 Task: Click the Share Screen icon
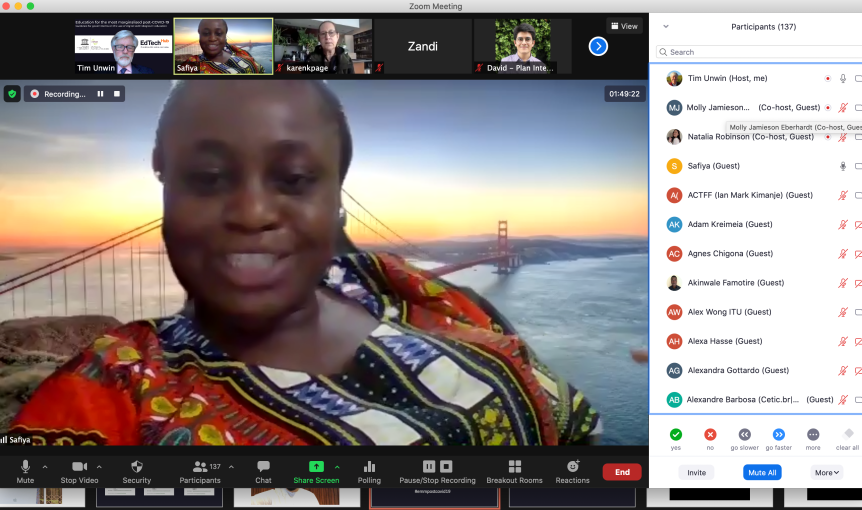tap(316, 467)
